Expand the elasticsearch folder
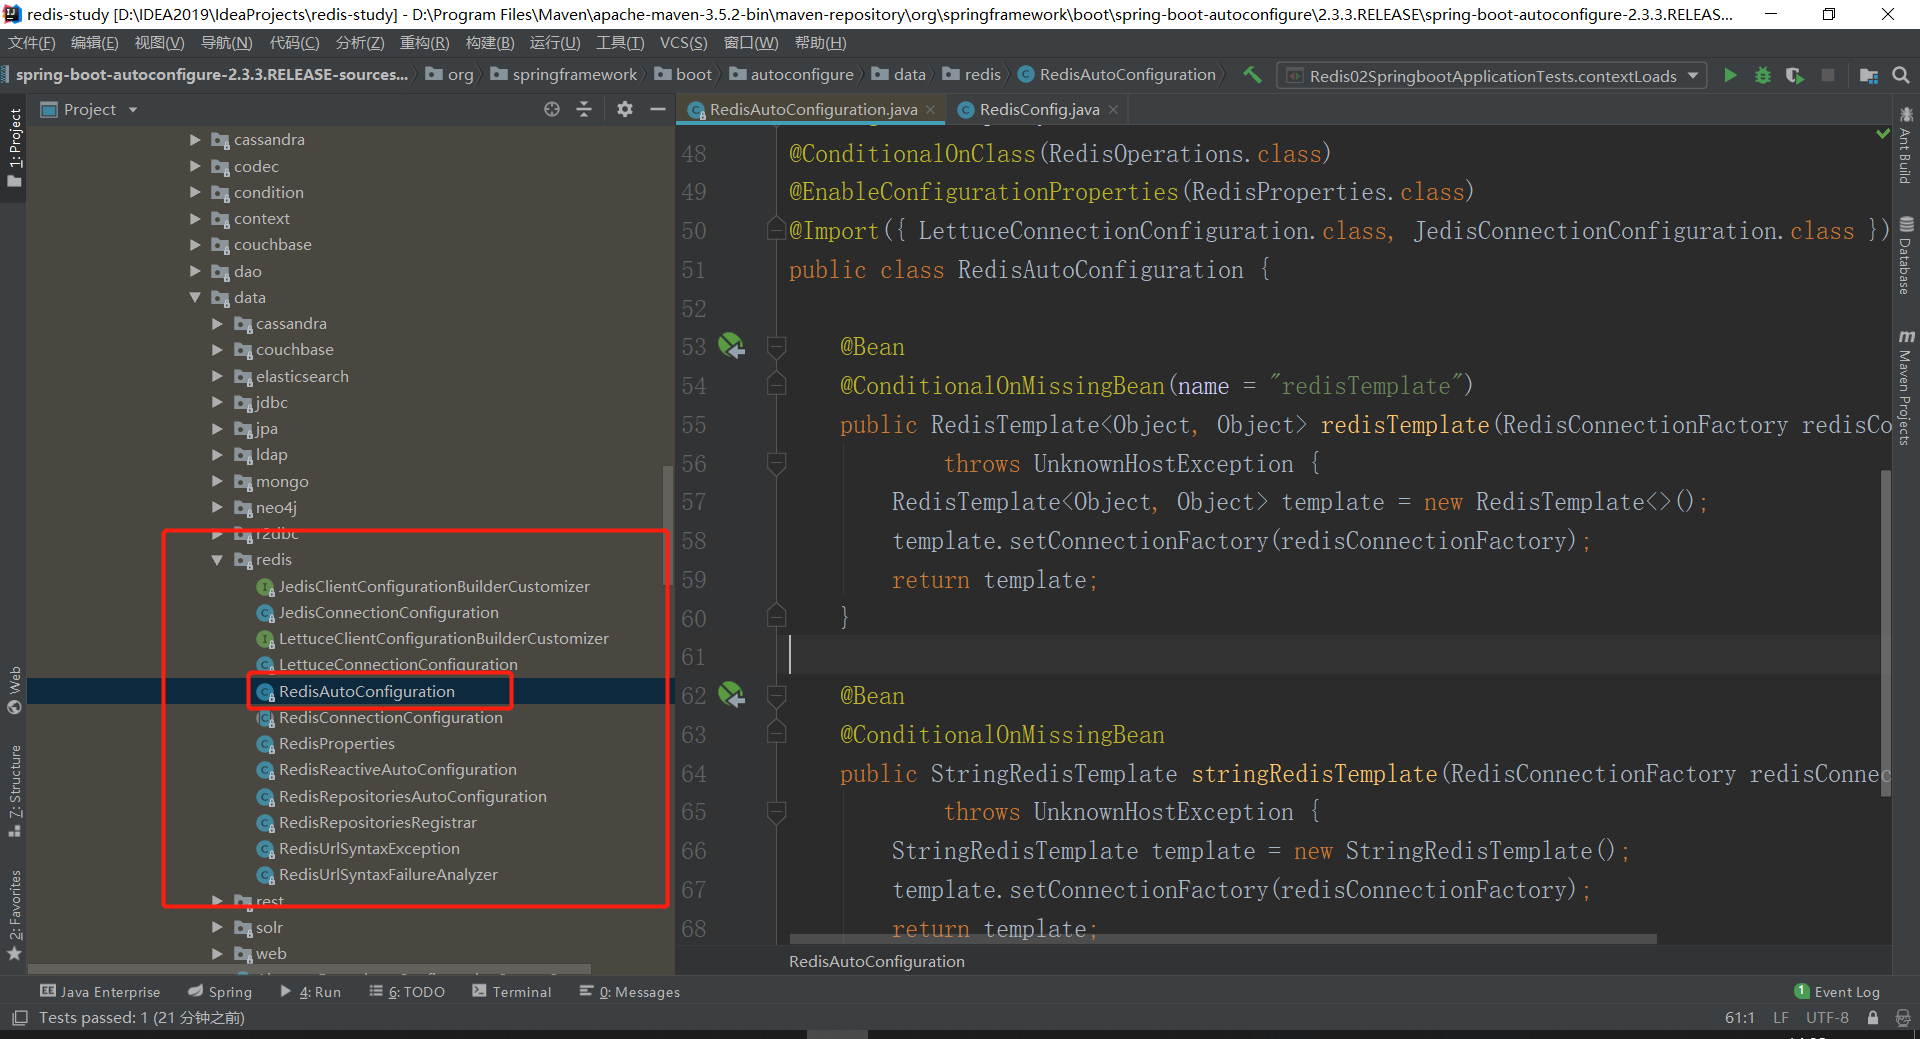The height and width of the screenshot is (1039, 1920). pos(217,376)
